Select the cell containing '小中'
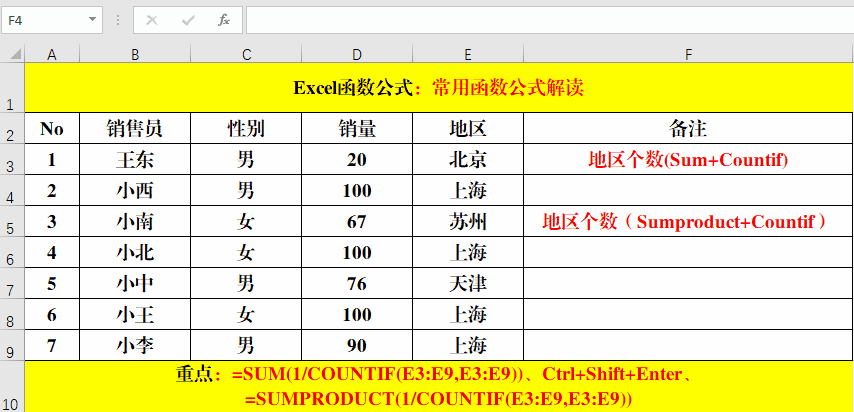Screen dimensions: 854x412 click(x=135, y=283)
